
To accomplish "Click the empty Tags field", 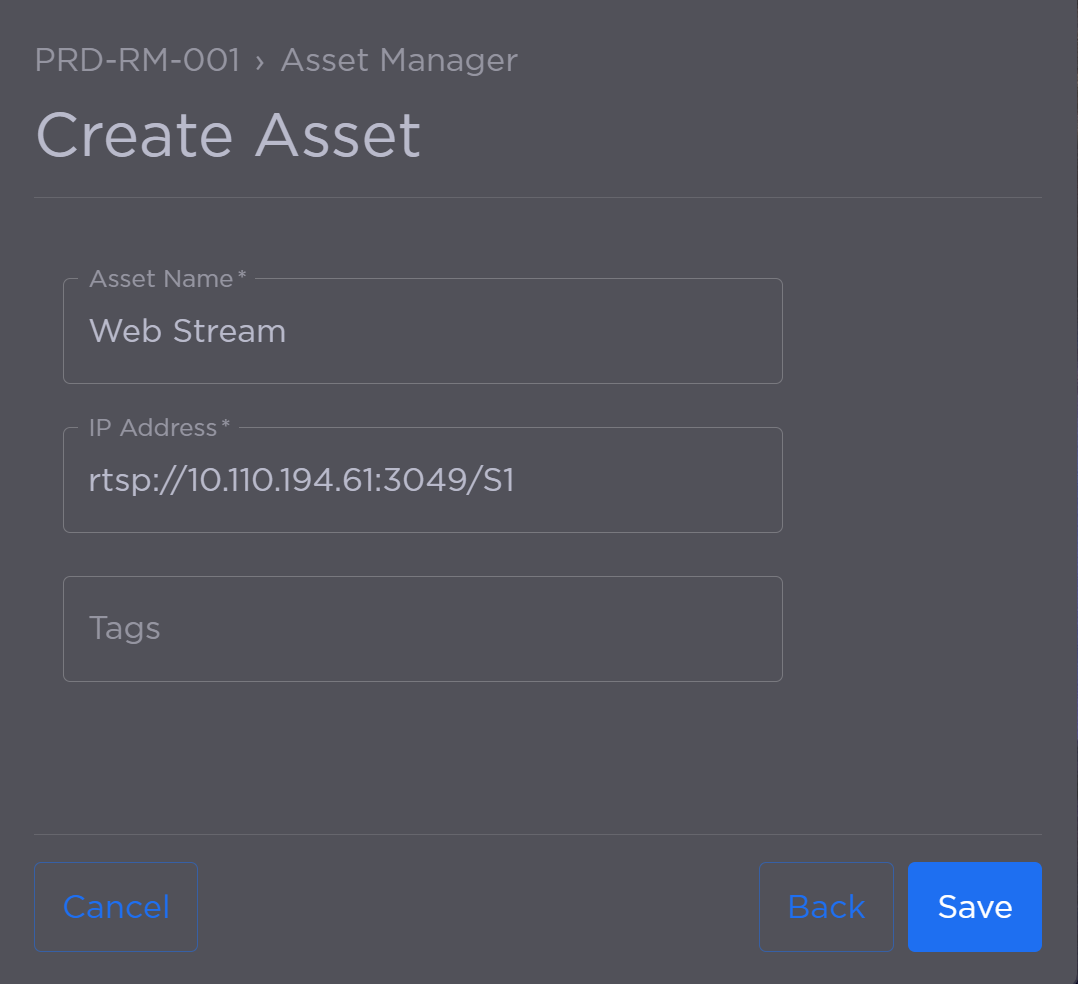I will tap(420, 628).
